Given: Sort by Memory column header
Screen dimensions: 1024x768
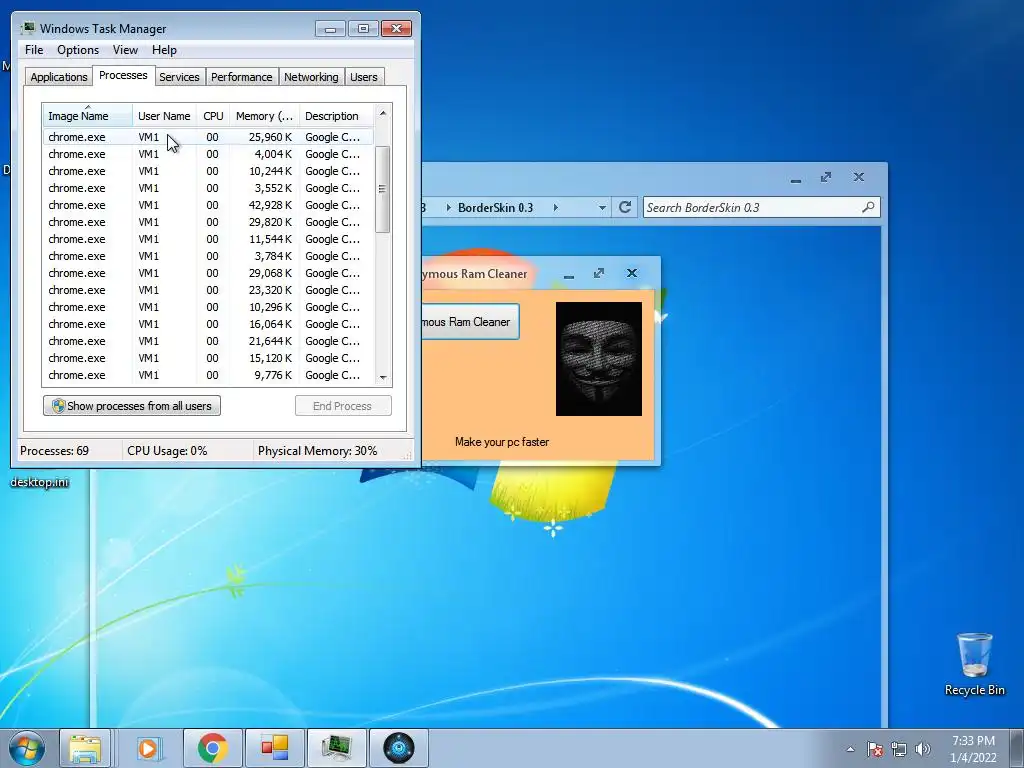Looking at the screenshot, I should pyautogui.click(x=264, y=116).
